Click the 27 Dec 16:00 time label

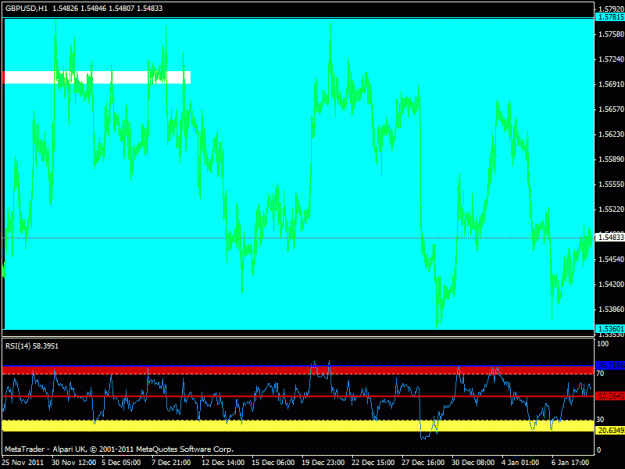point(423,462)
